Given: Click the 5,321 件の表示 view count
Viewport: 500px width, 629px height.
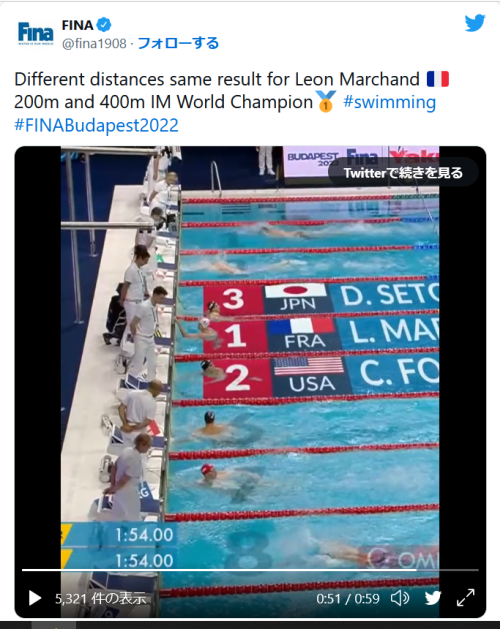Looking at the screenshot, I should [100, 599].
